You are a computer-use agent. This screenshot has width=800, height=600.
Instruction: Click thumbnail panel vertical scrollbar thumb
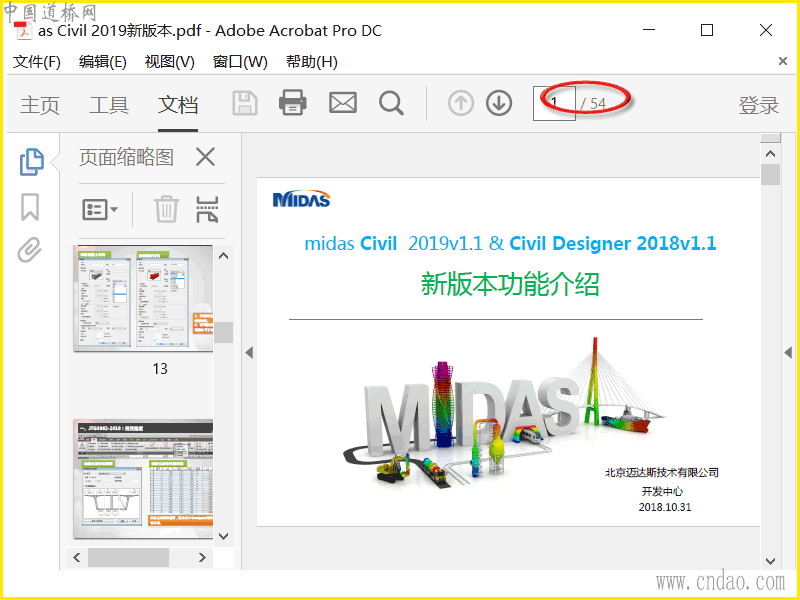click(223, 332)
